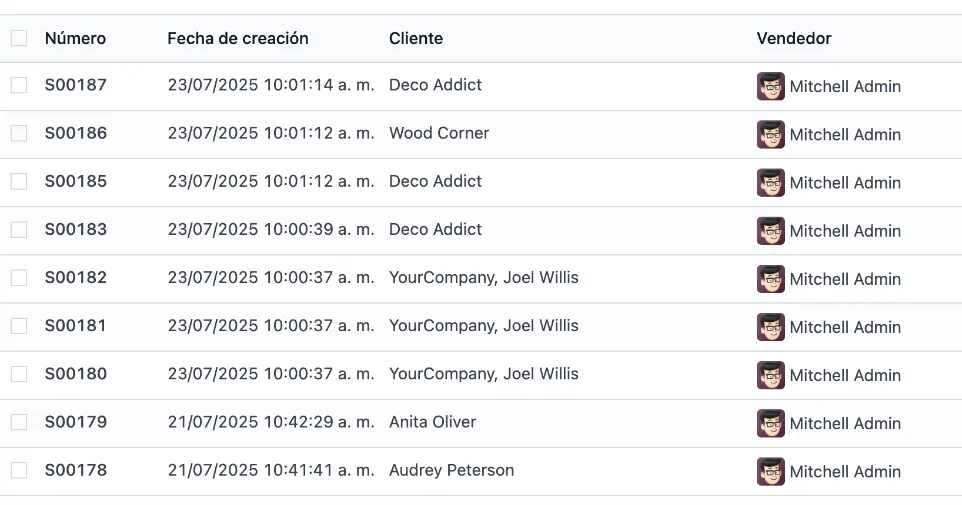Sort by the Fecha de creación header
The width and height of the screenshot is (962, 505).
[x=237, y=38]
